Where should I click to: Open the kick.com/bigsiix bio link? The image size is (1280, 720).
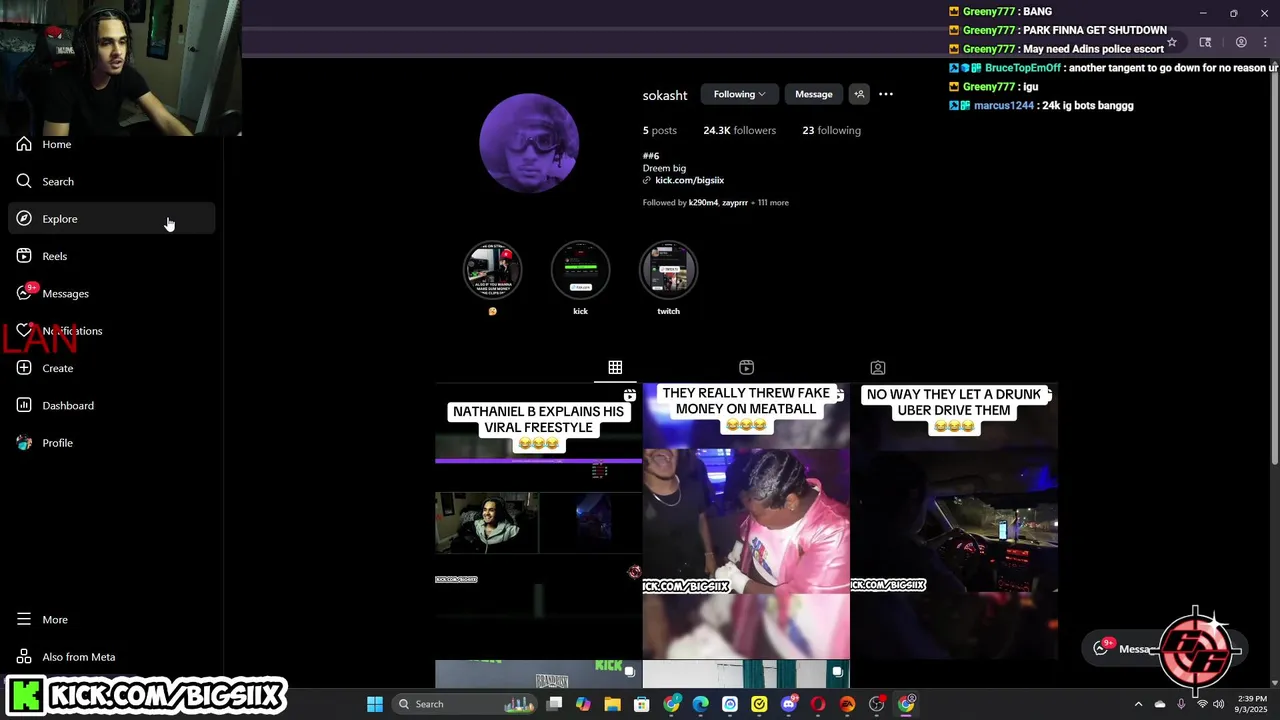click(689, 180)
